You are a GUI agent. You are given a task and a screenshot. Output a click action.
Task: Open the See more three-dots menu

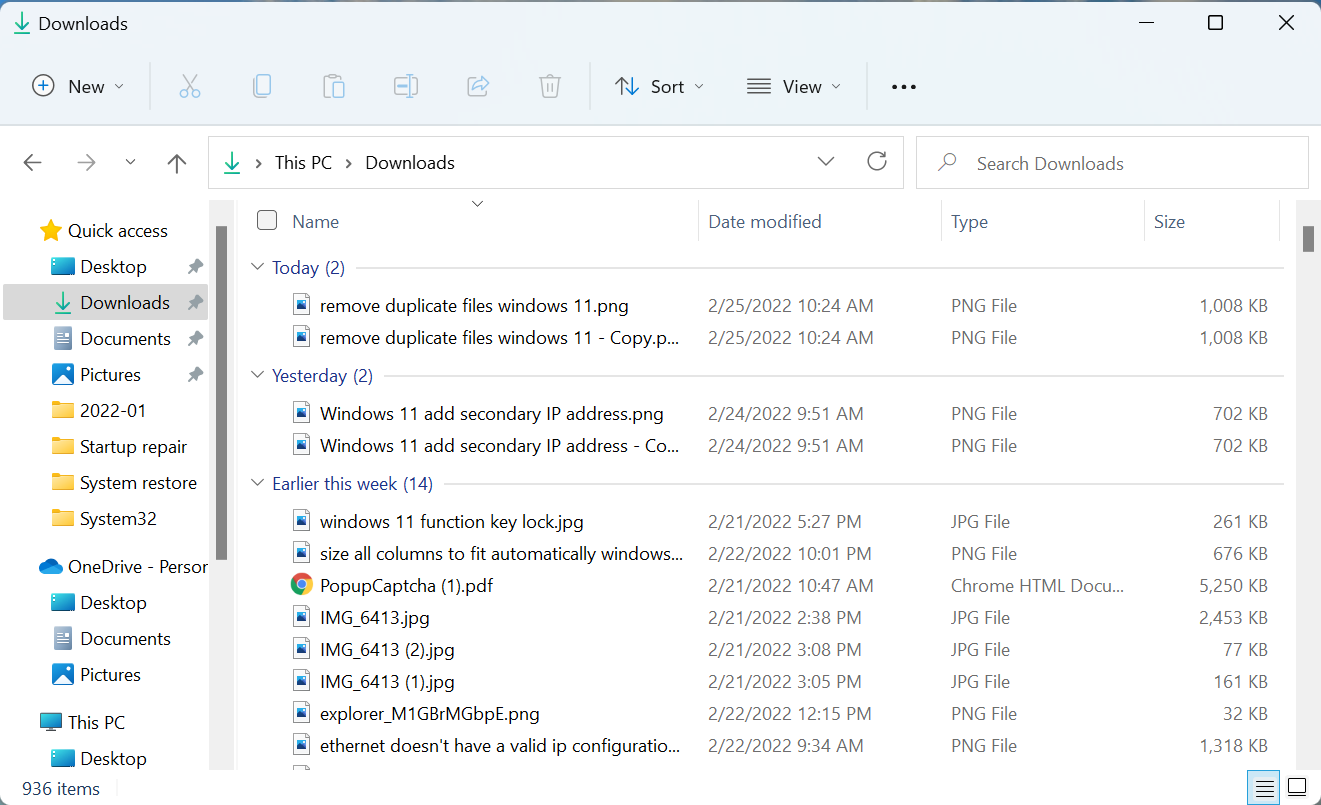(x=903, y=87)
